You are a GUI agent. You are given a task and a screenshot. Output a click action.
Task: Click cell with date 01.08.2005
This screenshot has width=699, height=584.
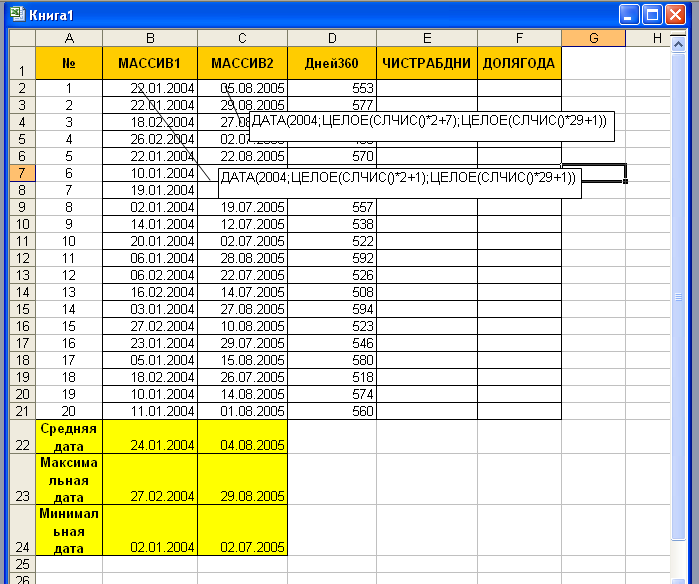click(243, 411)
